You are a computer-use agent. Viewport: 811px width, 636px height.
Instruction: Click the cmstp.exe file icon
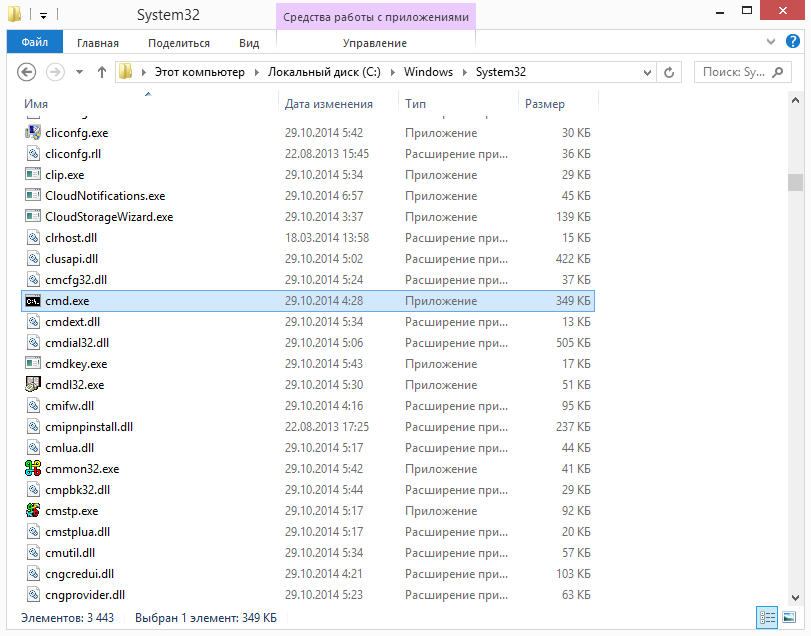pyautogui.click(x=33, y=510)
